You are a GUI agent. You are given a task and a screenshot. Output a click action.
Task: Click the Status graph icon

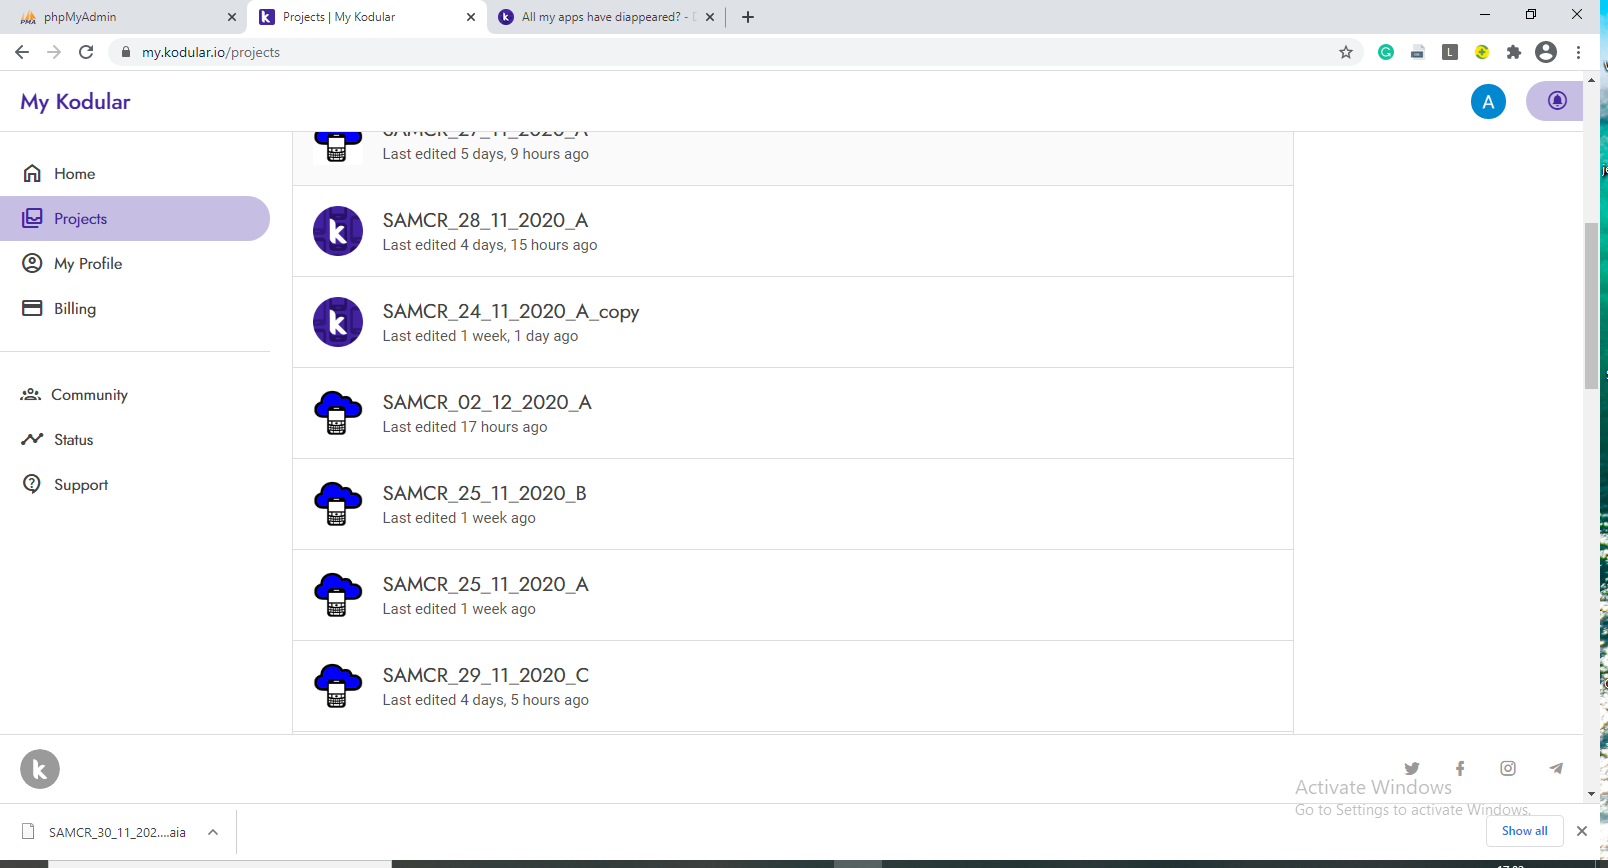click(x=33, y=439)
